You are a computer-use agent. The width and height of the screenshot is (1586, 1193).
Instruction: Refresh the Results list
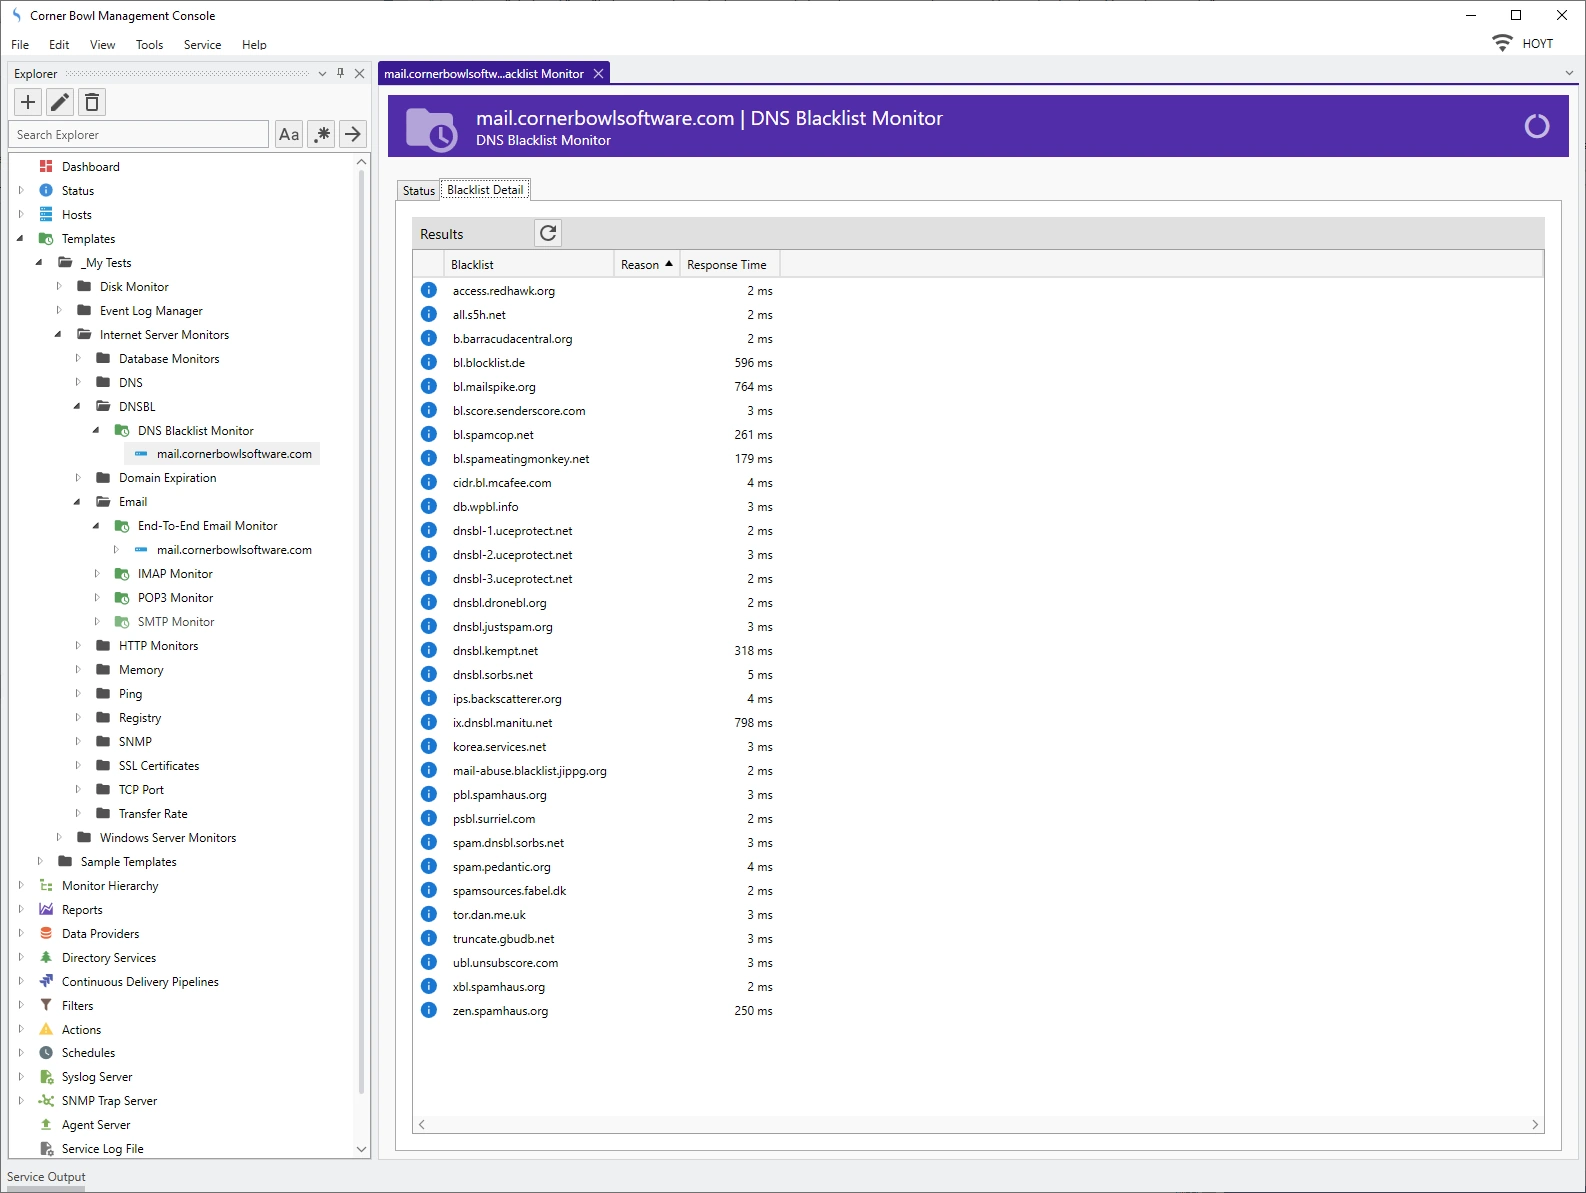pyautogui.click(x=548, y=233)
